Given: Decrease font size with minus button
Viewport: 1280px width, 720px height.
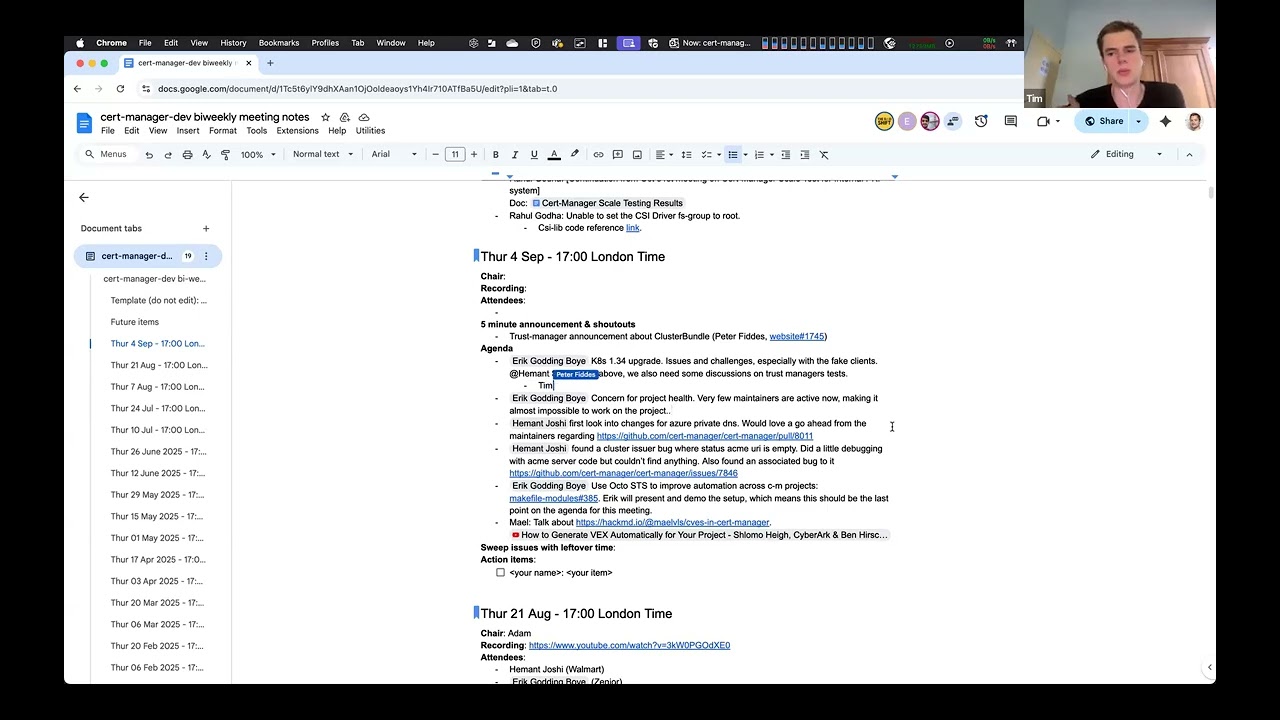Looking at the screenshot, I should pos(435,154).
